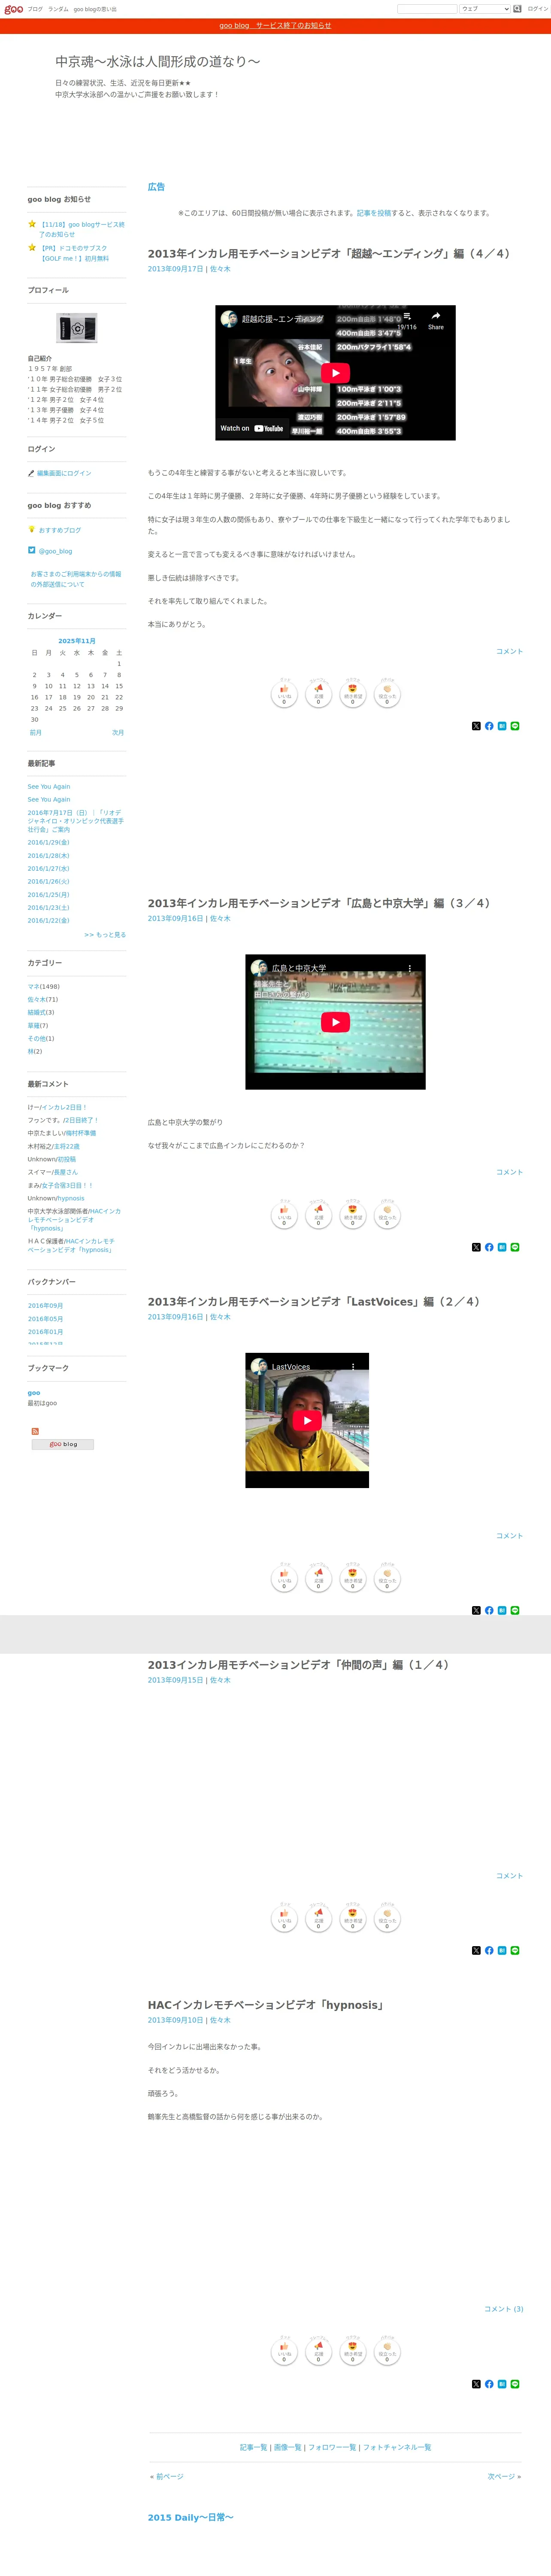Screen dimensions: 551x2576
Task: Open the blog title 中京魂〜水泳は人間形成の道なり〜
Action: (x=158, y=61)
